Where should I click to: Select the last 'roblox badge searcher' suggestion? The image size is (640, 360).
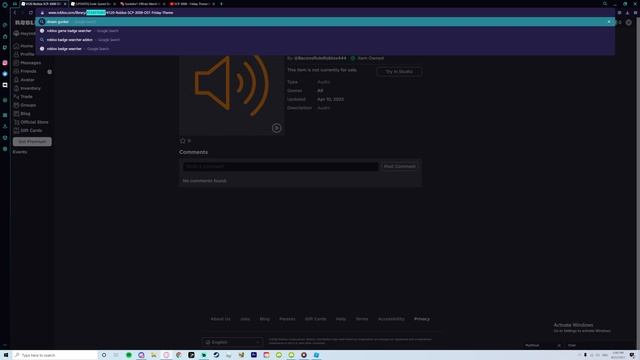pos(324,49)
